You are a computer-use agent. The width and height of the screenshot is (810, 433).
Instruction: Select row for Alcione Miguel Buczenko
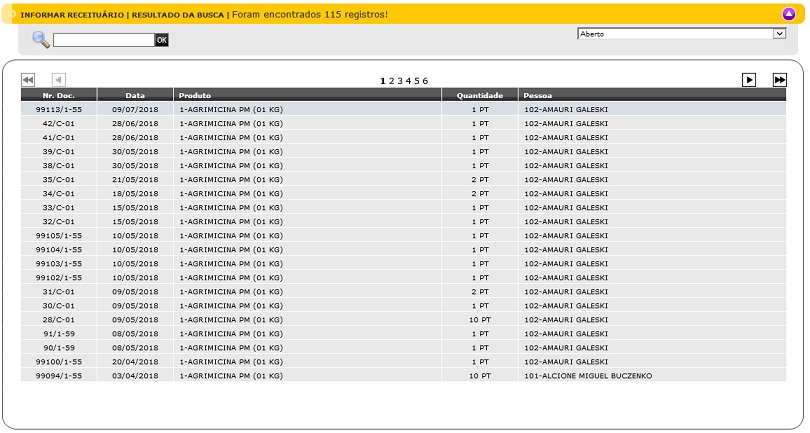coord(587,375)
